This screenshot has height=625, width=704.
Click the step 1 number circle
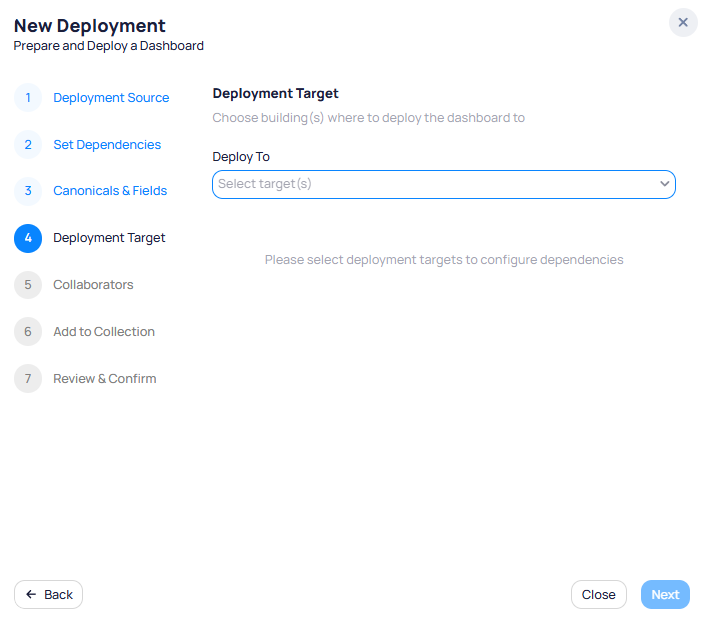(28, 97)
